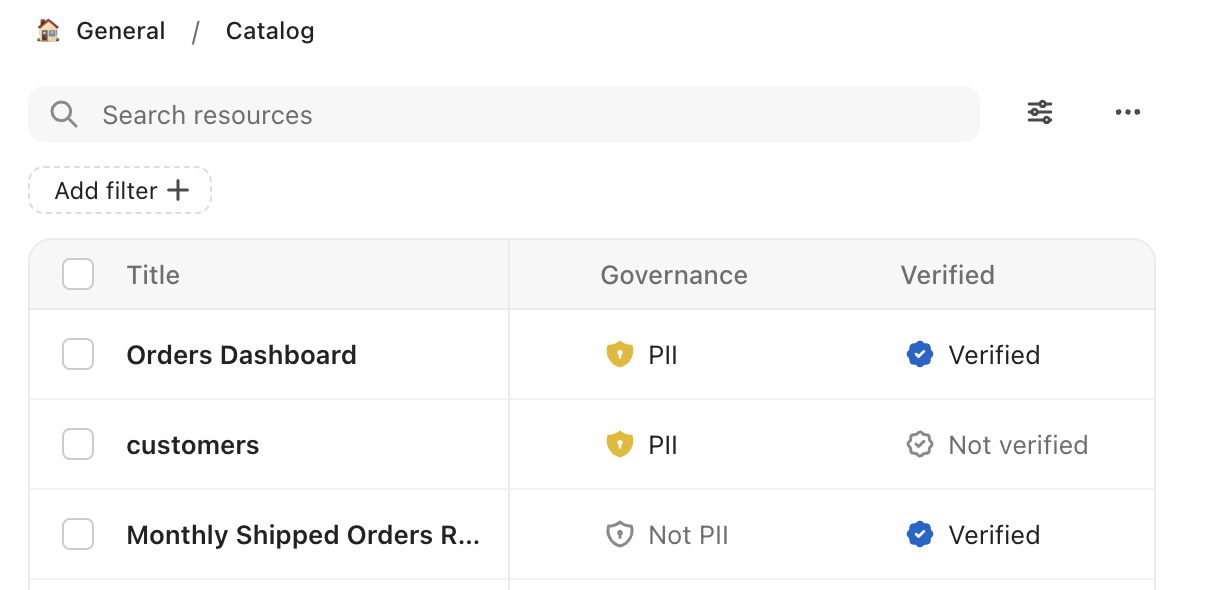
Task: Open the display settings sliders icon
Action: 1040,112
